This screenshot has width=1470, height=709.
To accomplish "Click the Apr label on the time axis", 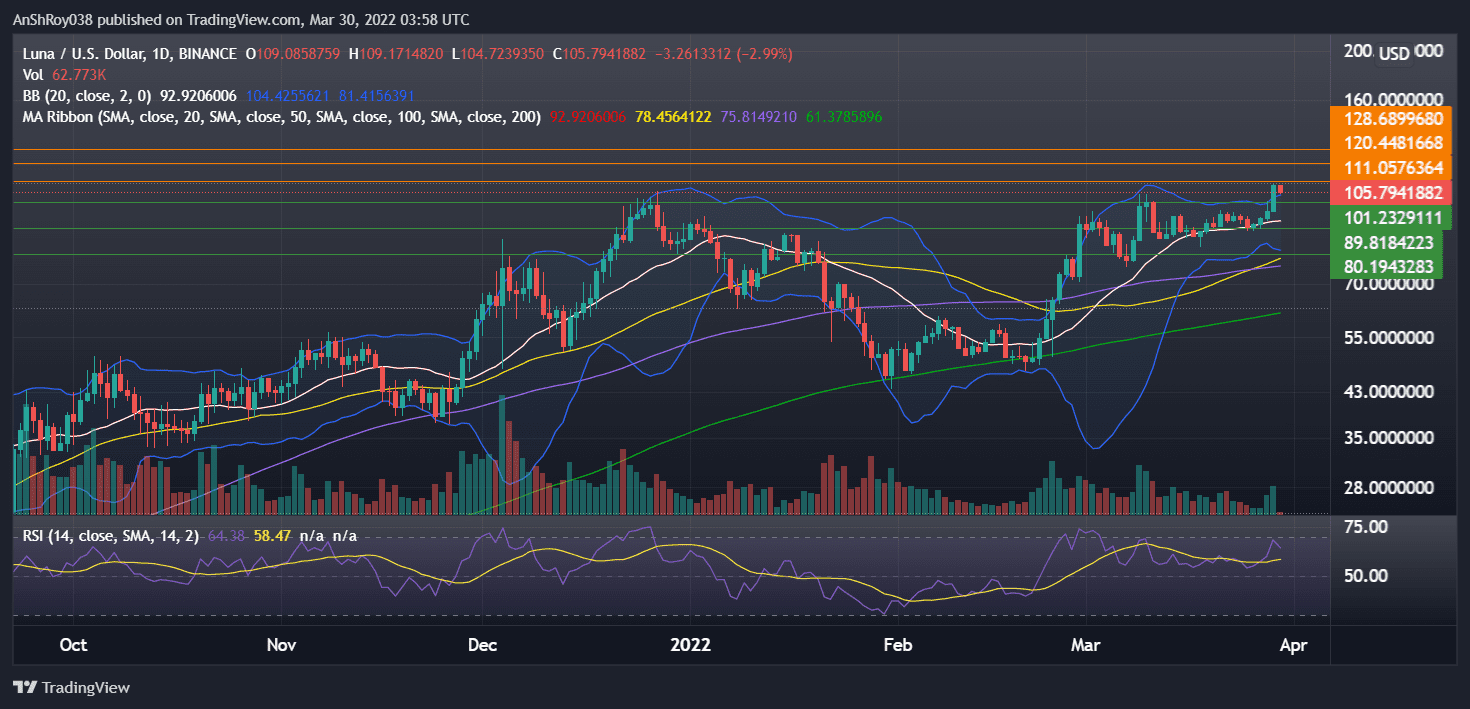I will tap(1294, 645).
